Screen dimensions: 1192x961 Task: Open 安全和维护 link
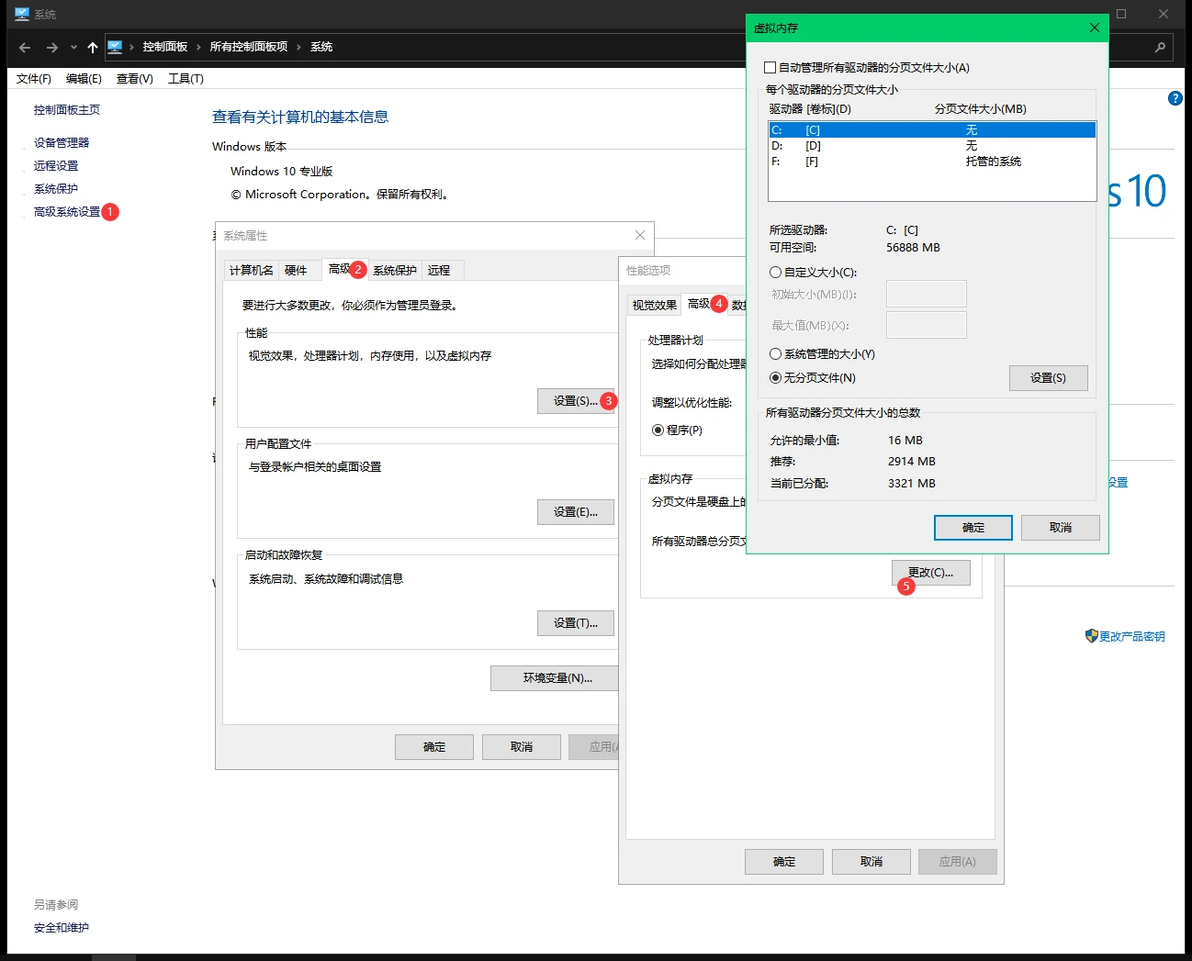(61, 928)
